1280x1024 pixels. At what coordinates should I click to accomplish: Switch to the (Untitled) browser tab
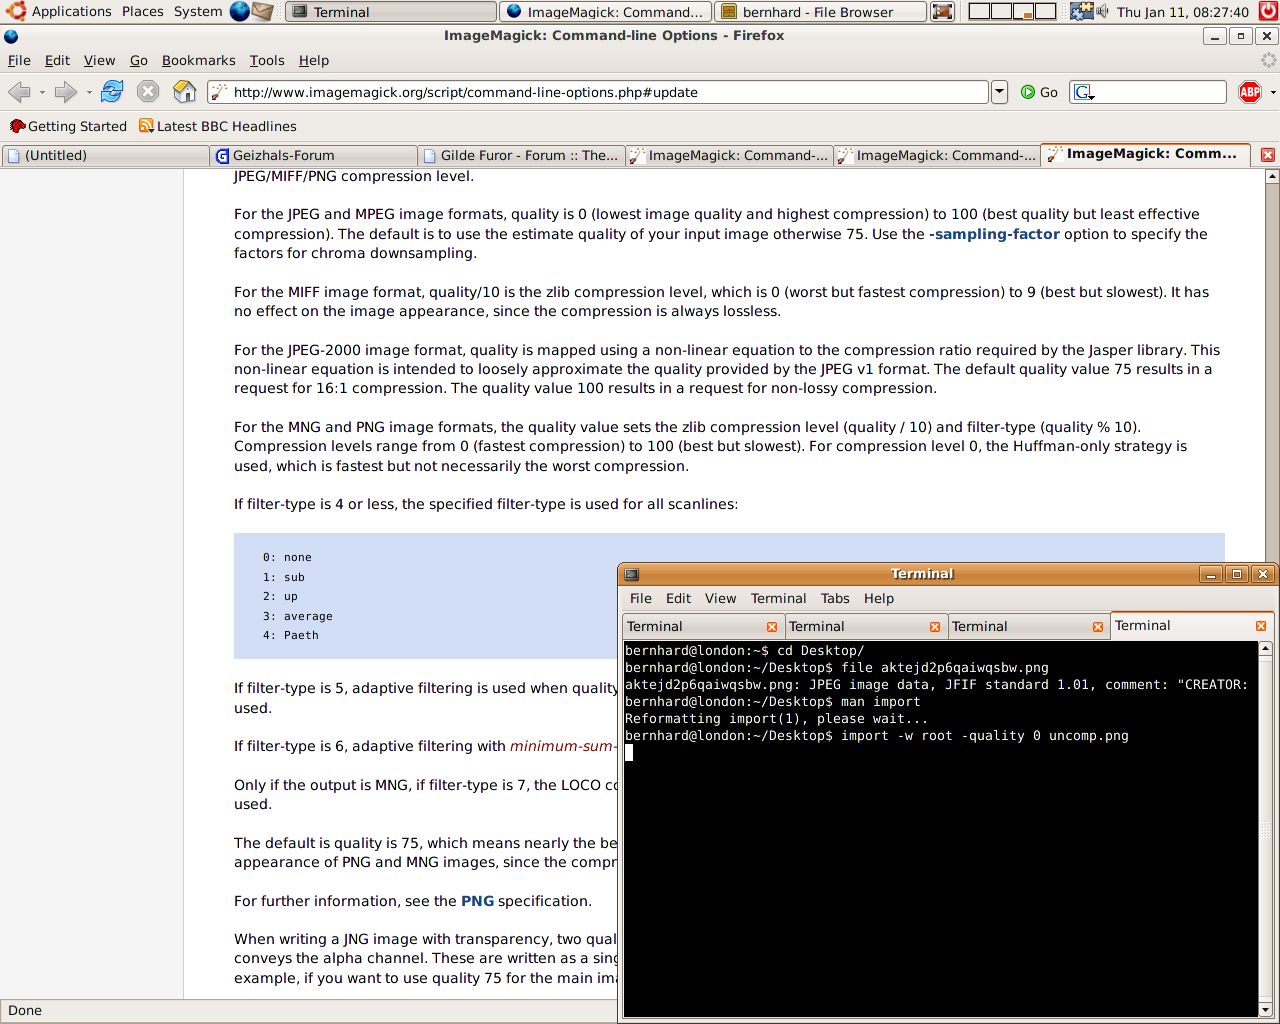click(105, 155)
